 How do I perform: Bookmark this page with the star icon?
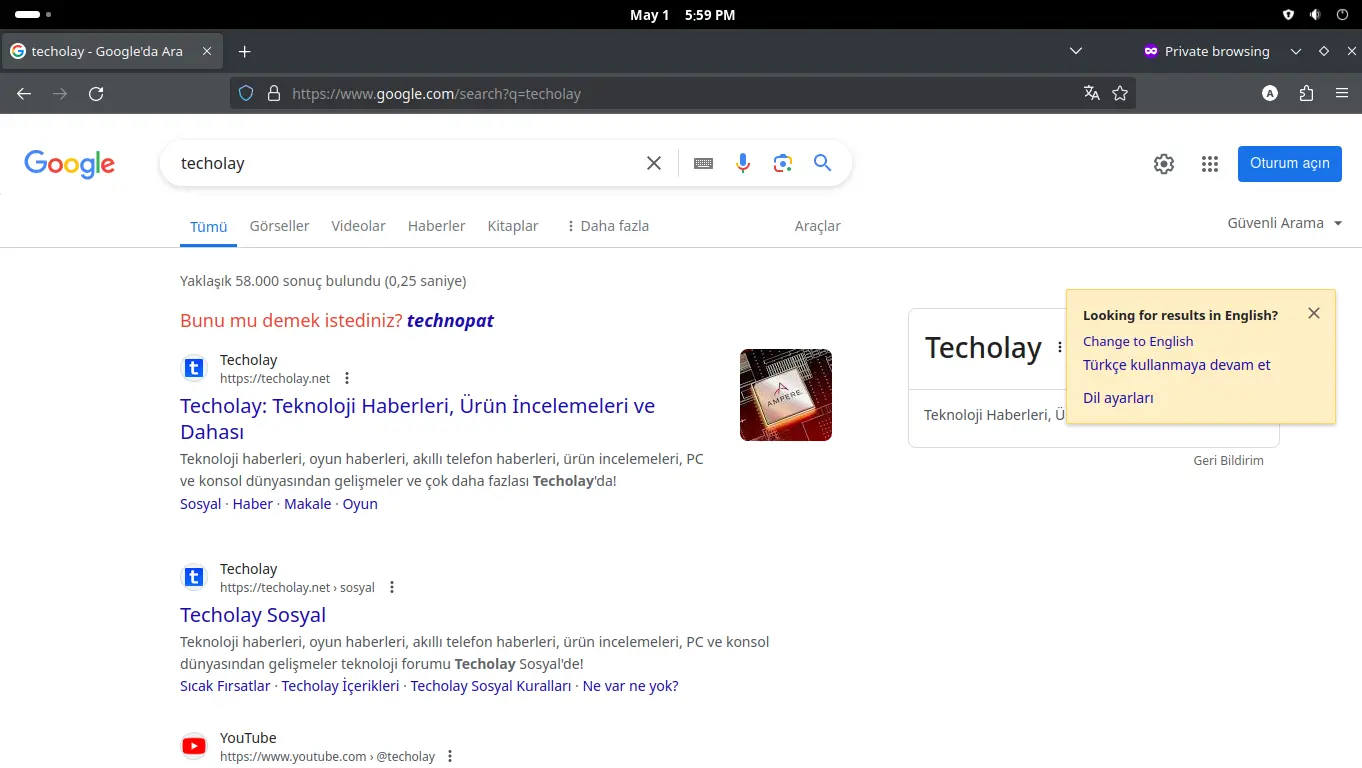click(1120, 93)
